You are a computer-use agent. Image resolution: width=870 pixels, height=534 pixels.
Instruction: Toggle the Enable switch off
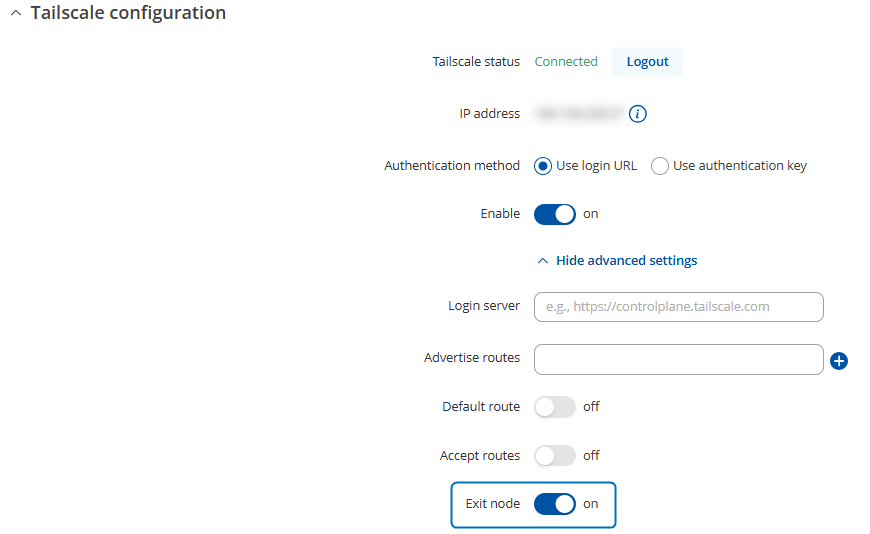[554, 214]
